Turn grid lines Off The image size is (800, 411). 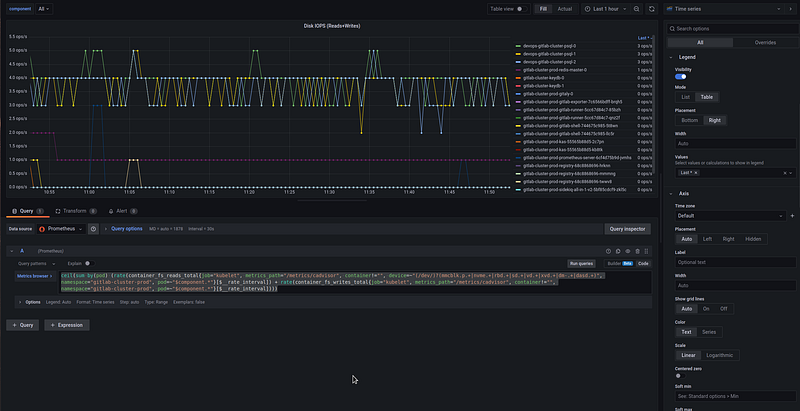coord(723,309)
